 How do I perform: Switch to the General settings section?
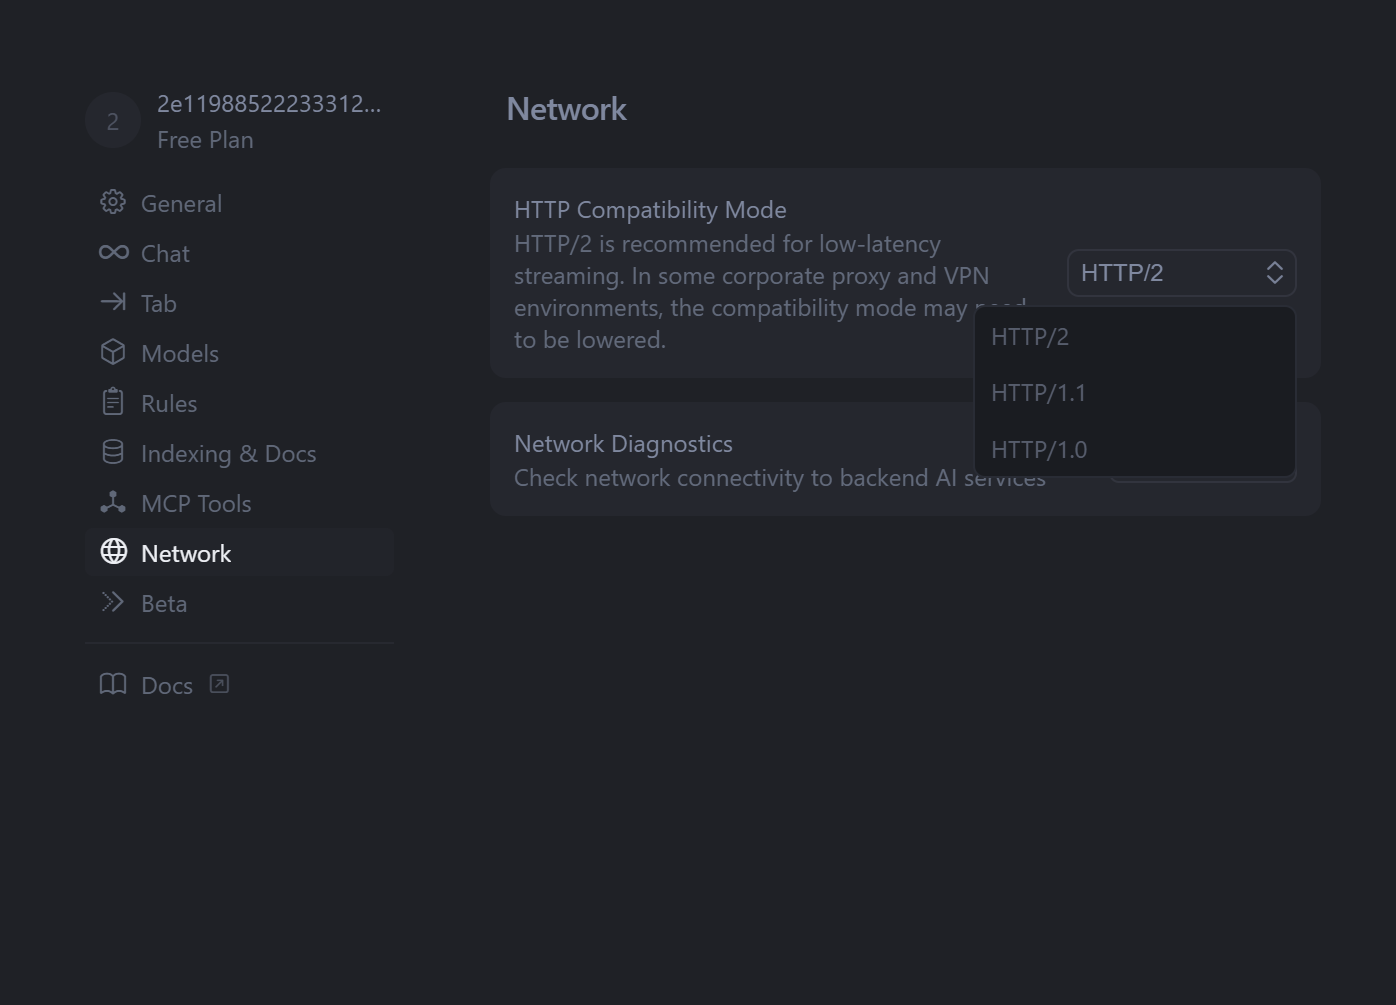coord(181,203)
